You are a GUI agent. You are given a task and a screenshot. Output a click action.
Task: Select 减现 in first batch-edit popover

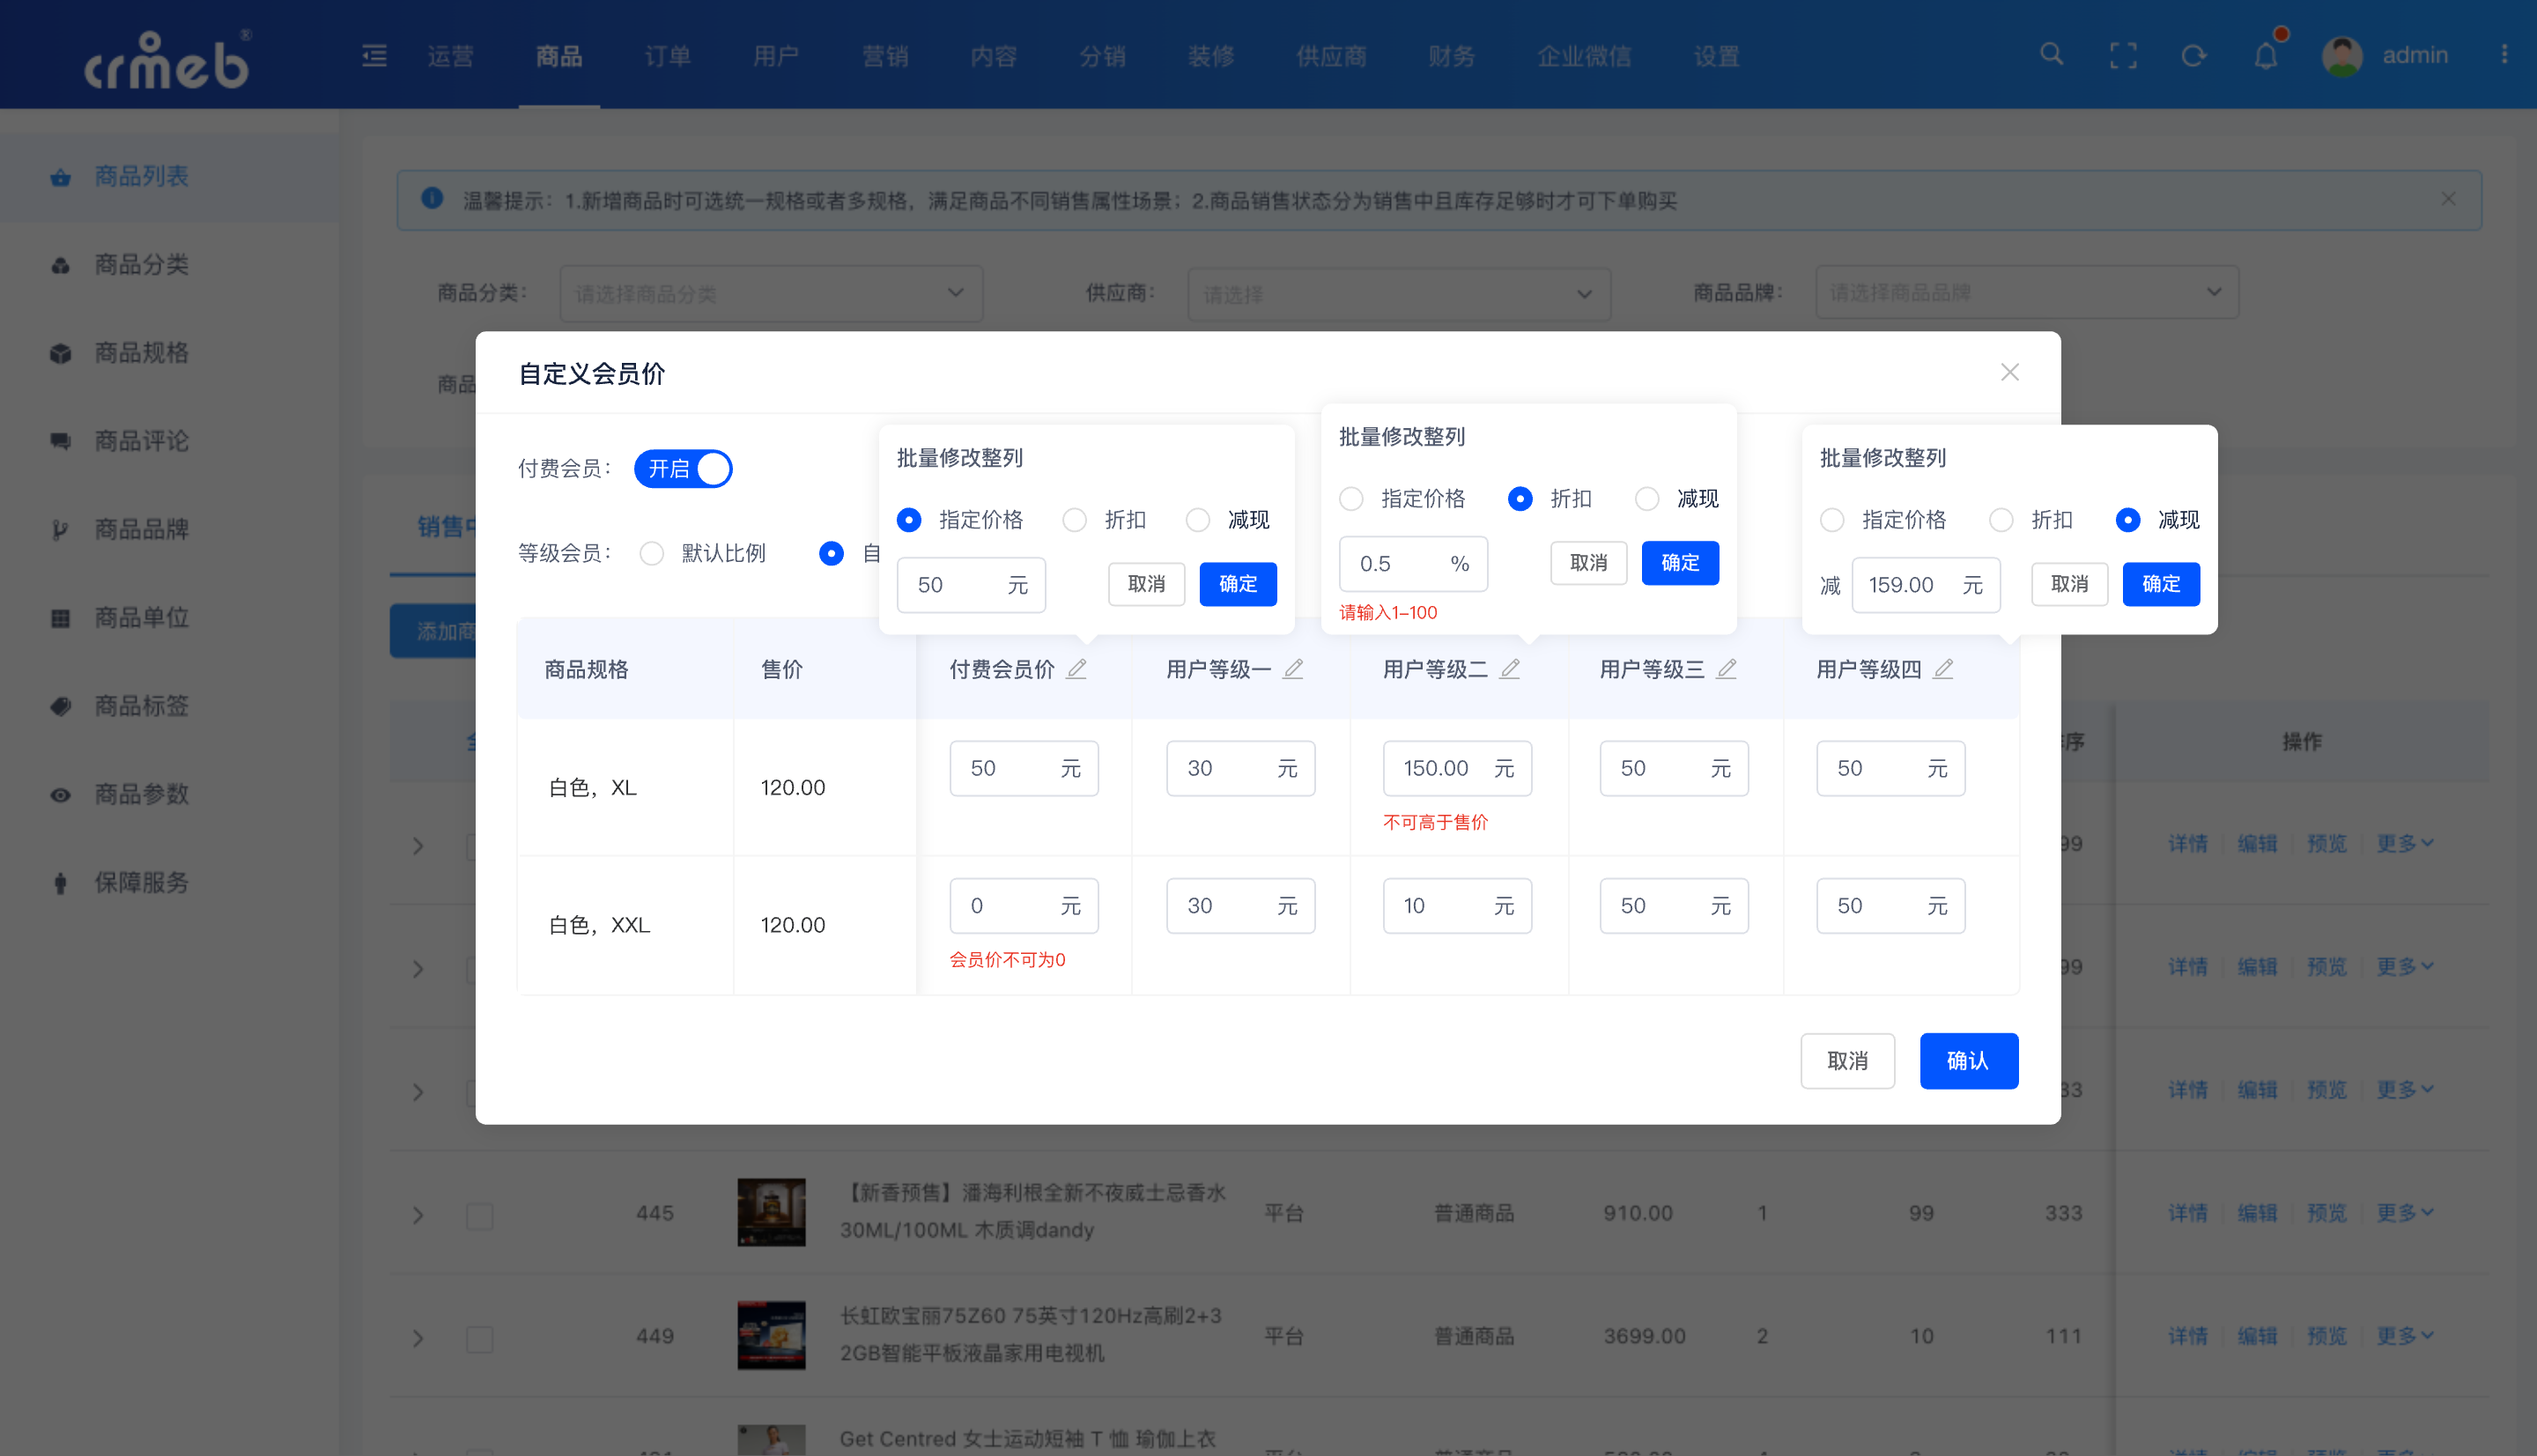pos(1198,520)
